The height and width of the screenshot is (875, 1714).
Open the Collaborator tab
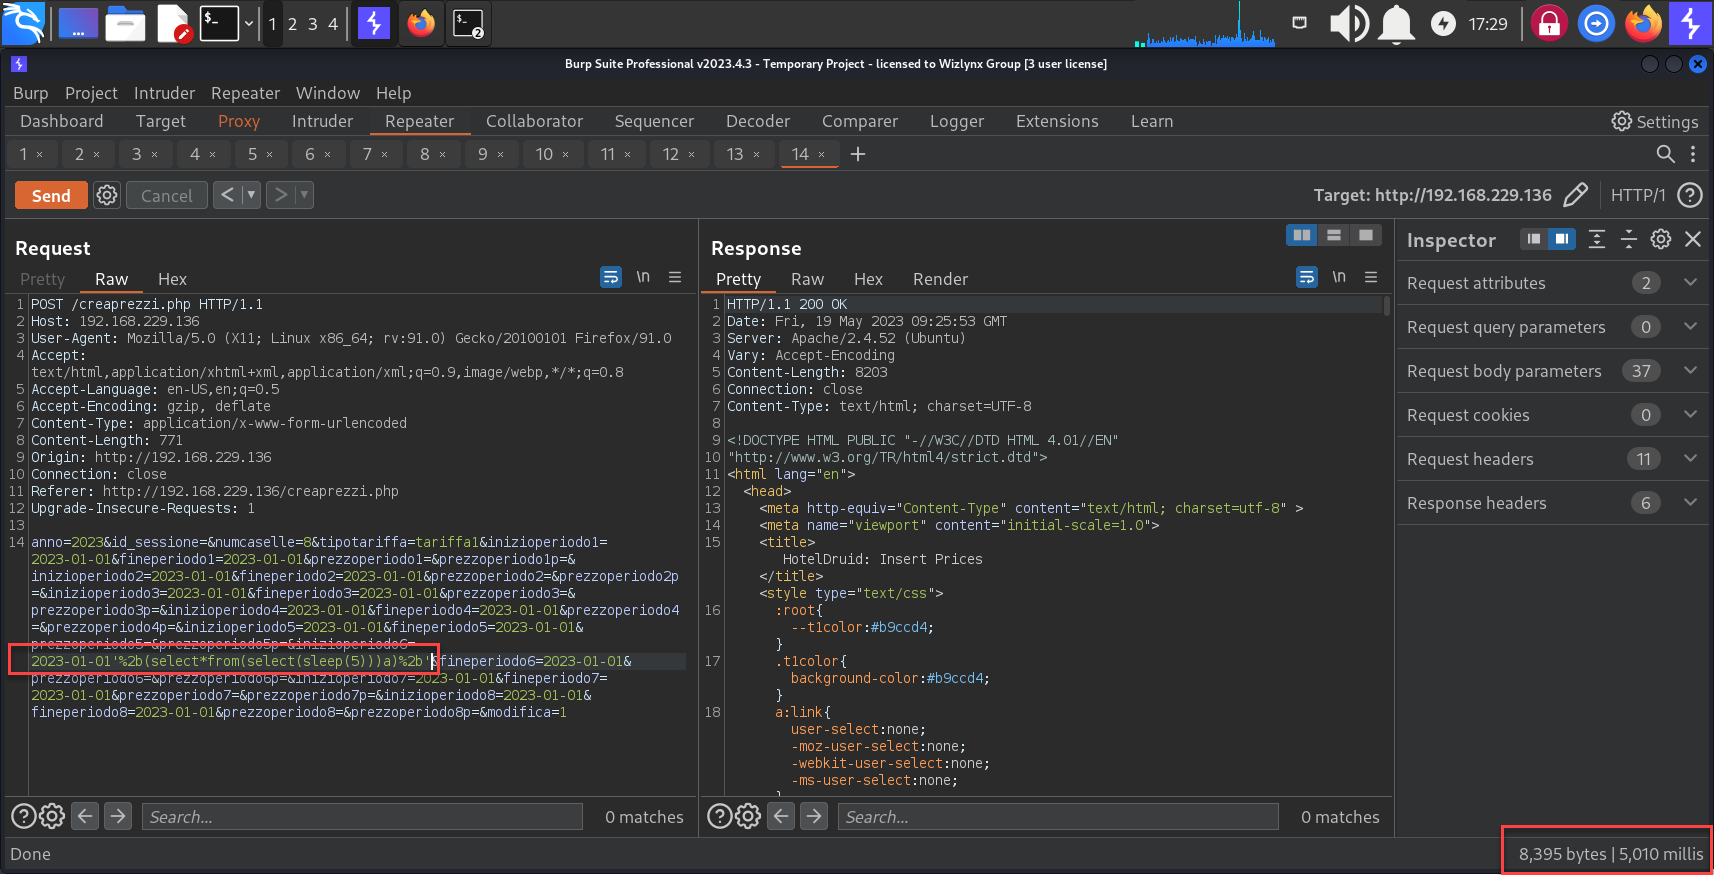click(x=534, y=121)
